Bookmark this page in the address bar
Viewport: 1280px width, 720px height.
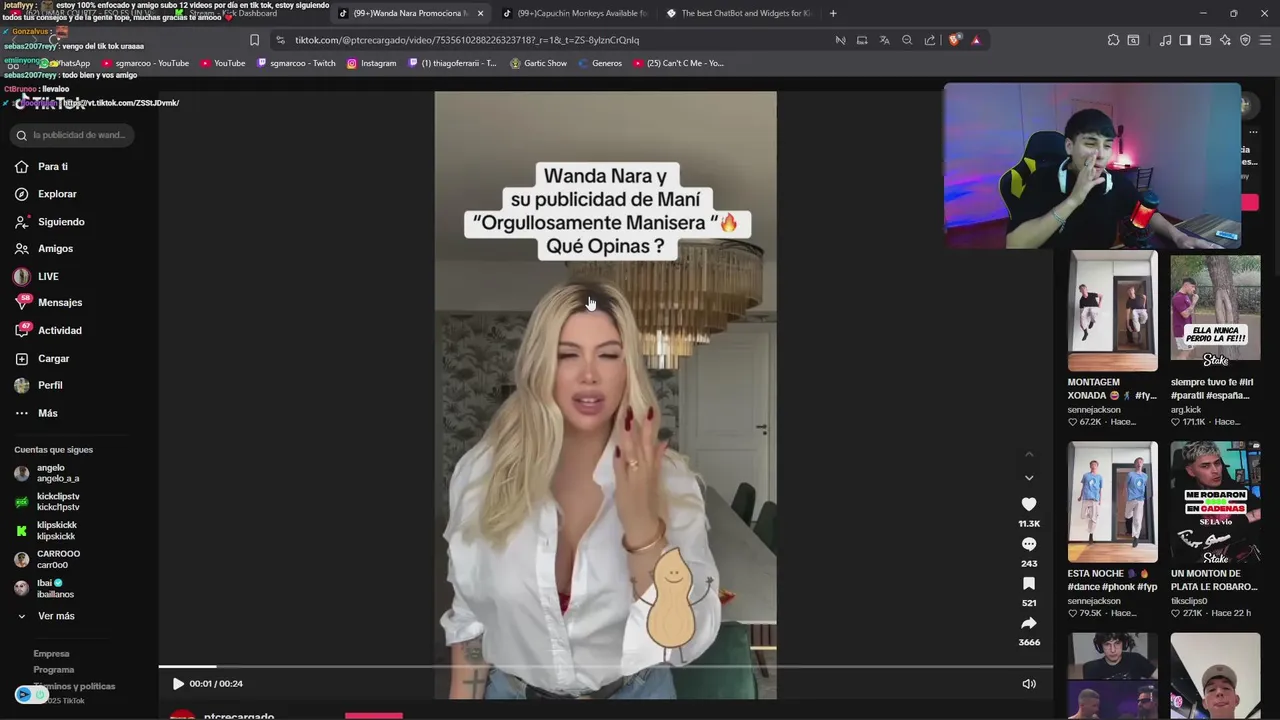click(x=254, y=40)
